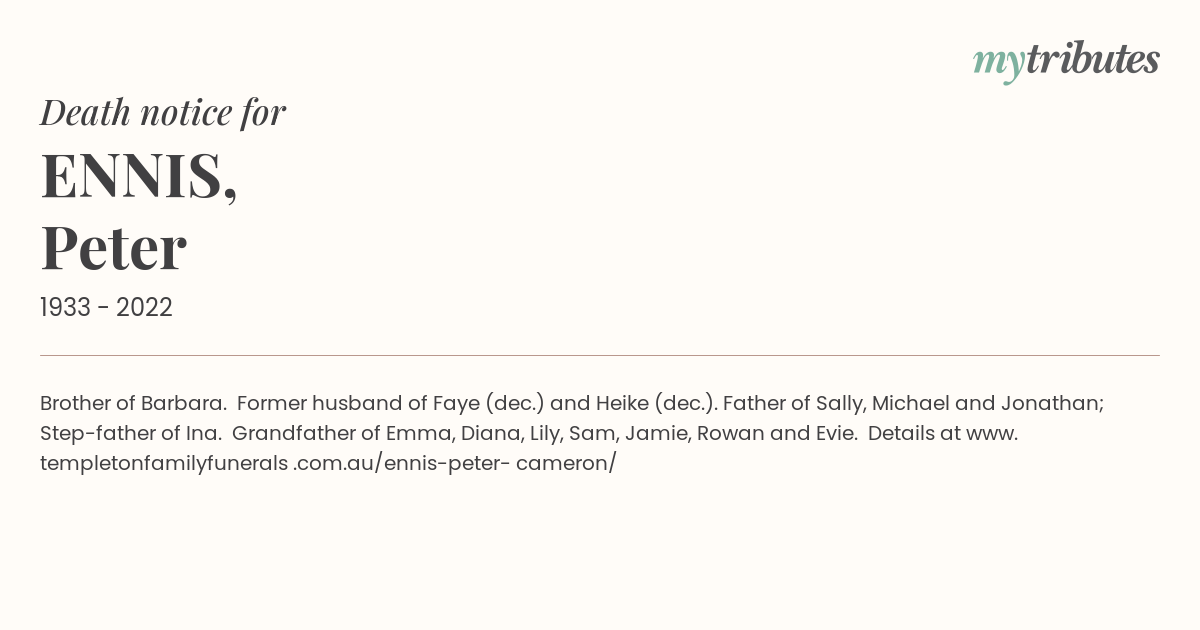1200x630 pixels.
Task: Click "cameron/" at end of URL
Action: point(566,464)
